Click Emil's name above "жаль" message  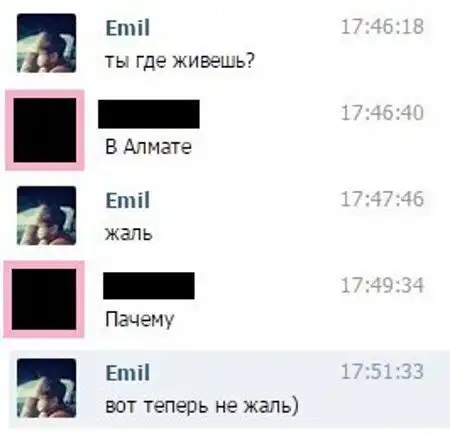[x=128, y=200]
